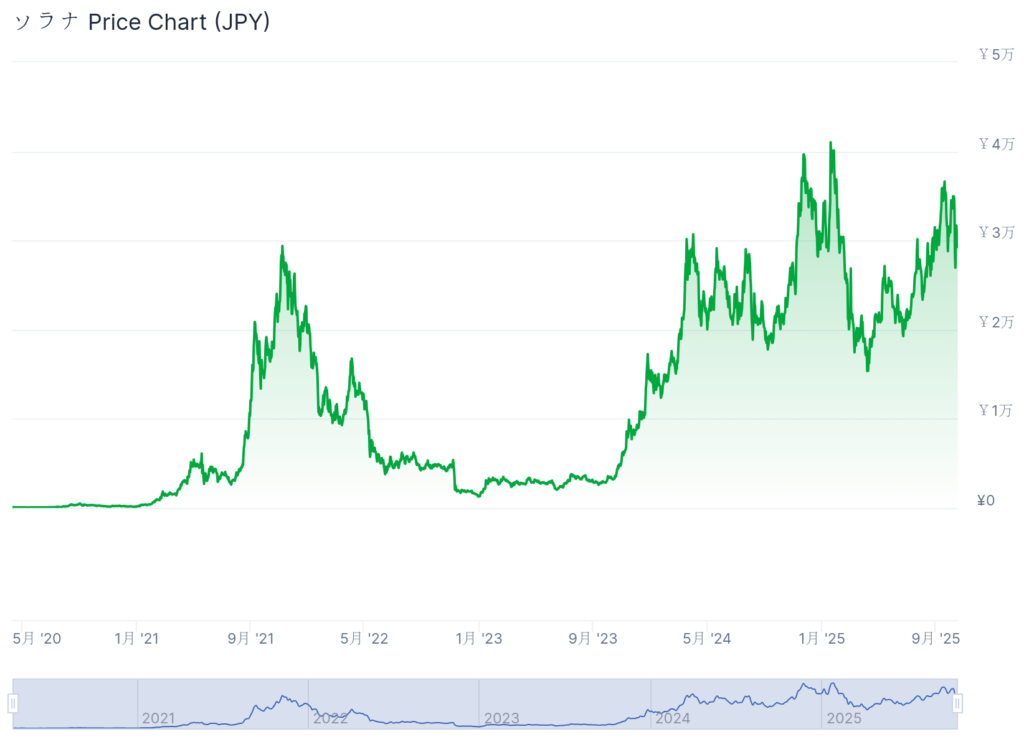Click the 2025 label in the navigator
The height and width of the screenshot is (747, 1024).
[843, 718]
